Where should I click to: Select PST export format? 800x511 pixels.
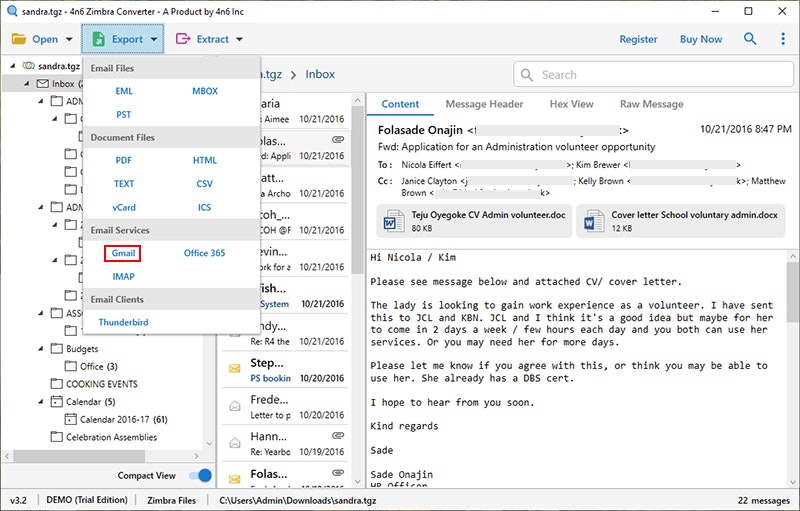tap(123, 114)
